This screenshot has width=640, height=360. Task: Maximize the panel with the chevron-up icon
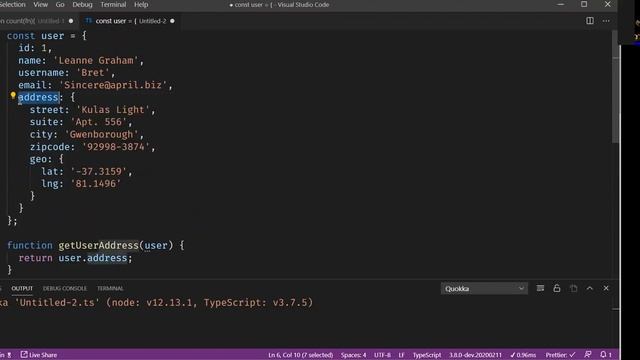tap(590, 289)
